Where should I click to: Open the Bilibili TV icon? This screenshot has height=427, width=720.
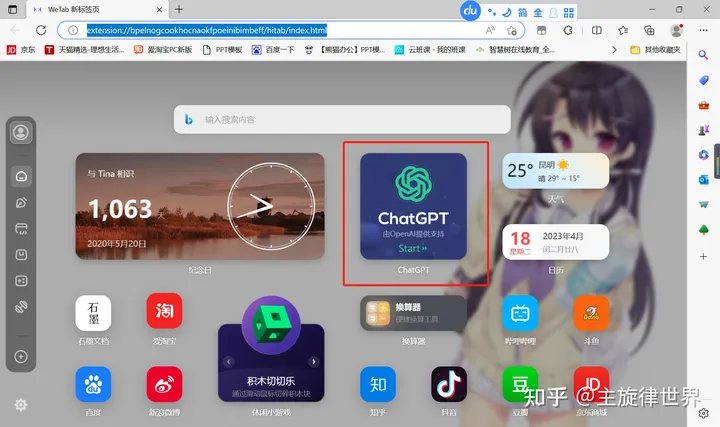[520, 313]
